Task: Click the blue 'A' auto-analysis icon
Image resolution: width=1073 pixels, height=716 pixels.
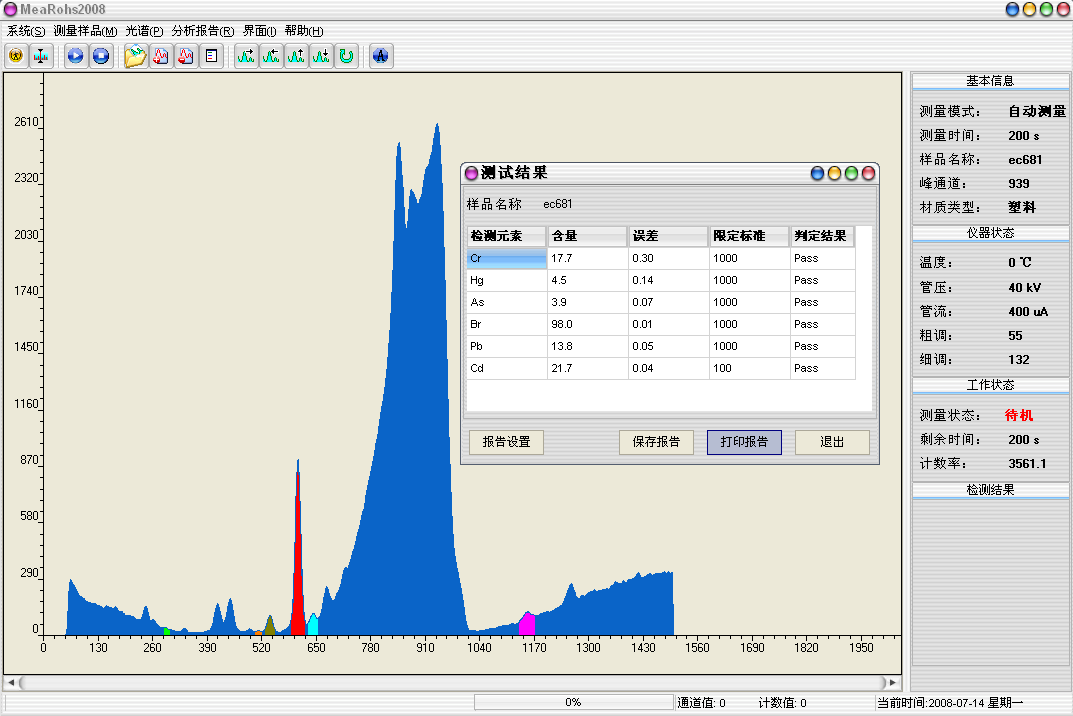Action: click(380, 56)
